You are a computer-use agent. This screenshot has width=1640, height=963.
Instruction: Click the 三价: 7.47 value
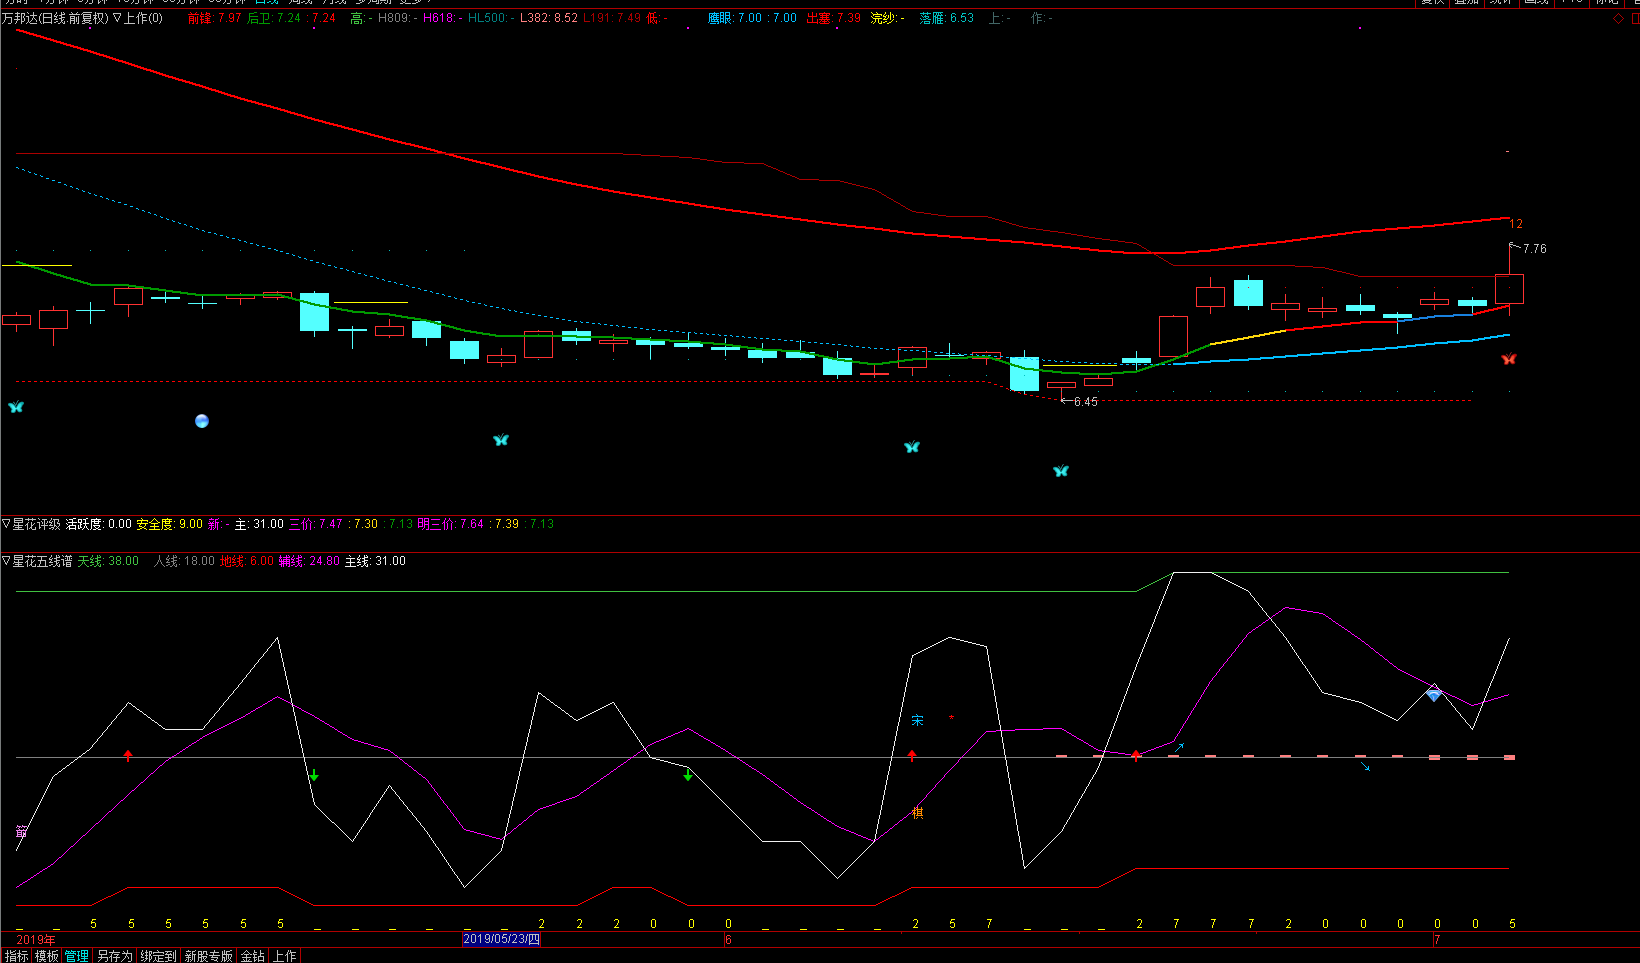(x=316, y=524)
